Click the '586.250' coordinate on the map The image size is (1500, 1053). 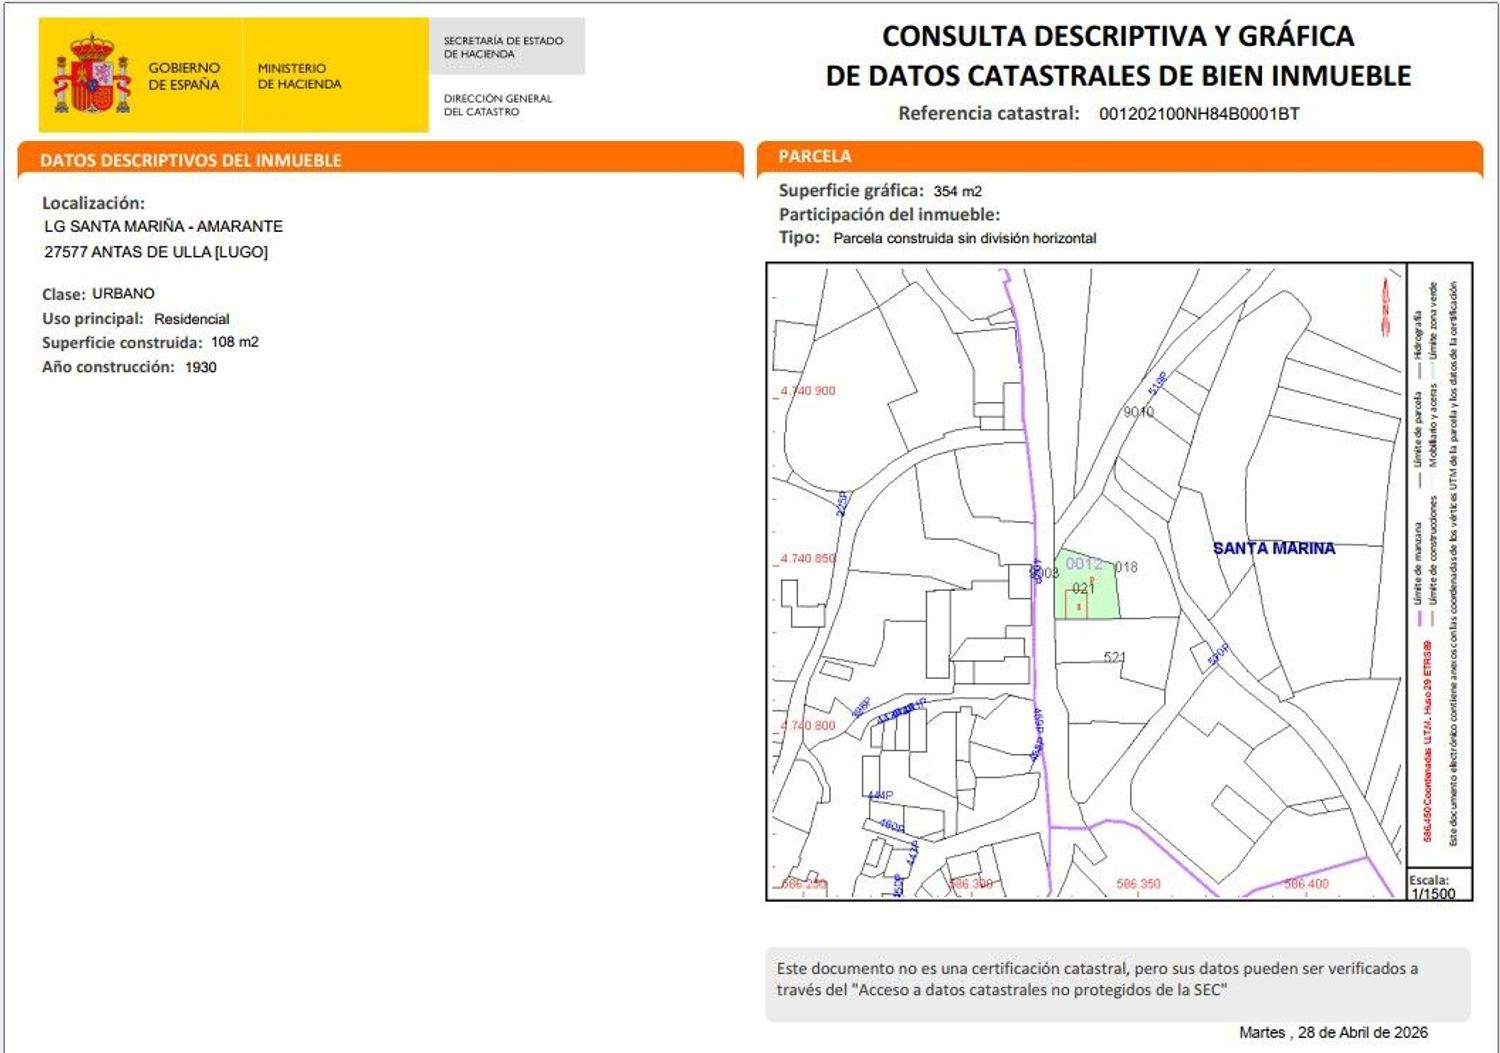[805, 884]
